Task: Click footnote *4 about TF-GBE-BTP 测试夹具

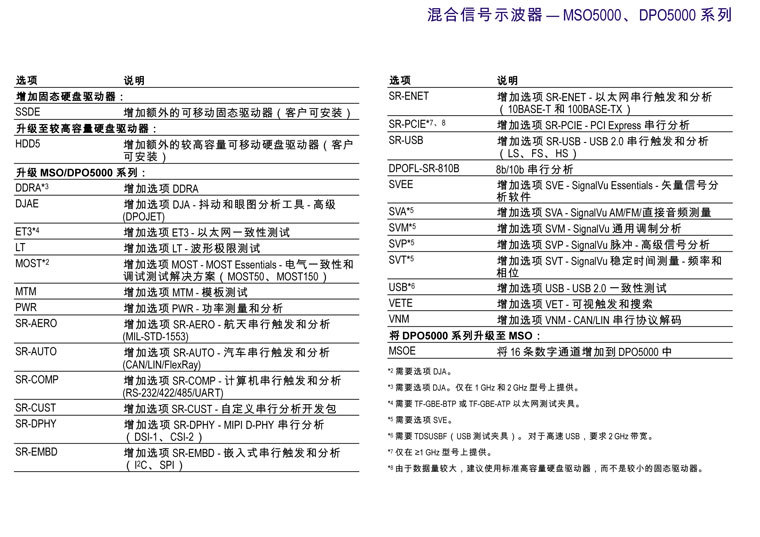Action: 484,403
